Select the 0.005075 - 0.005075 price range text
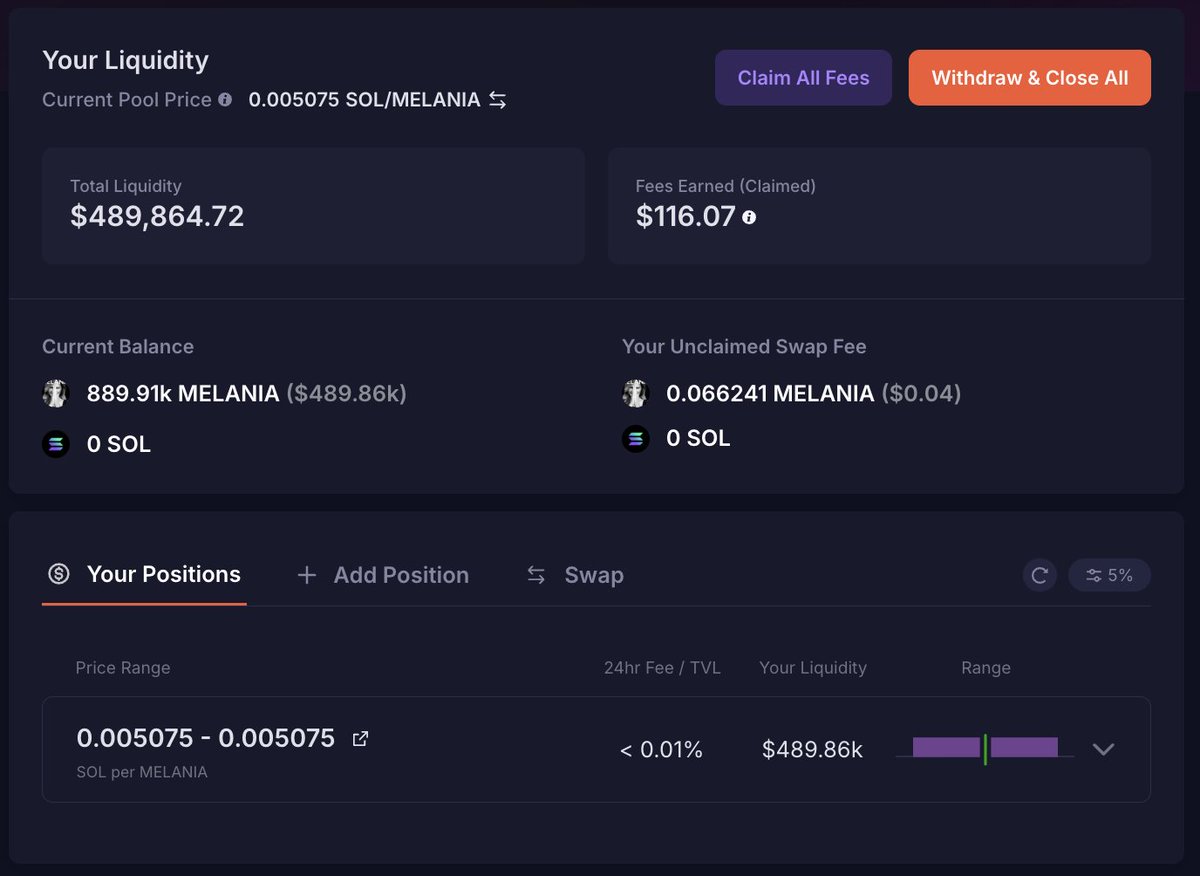Screen dimensions: 1200x876 pos(206,738)
